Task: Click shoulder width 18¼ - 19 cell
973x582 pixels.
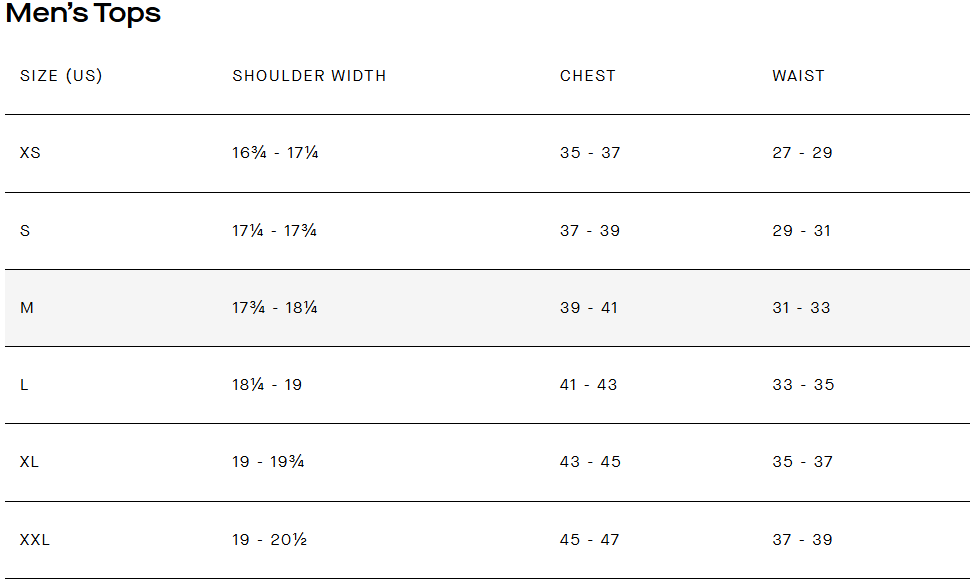Action: pyautogui.click(x=267, y=385)
